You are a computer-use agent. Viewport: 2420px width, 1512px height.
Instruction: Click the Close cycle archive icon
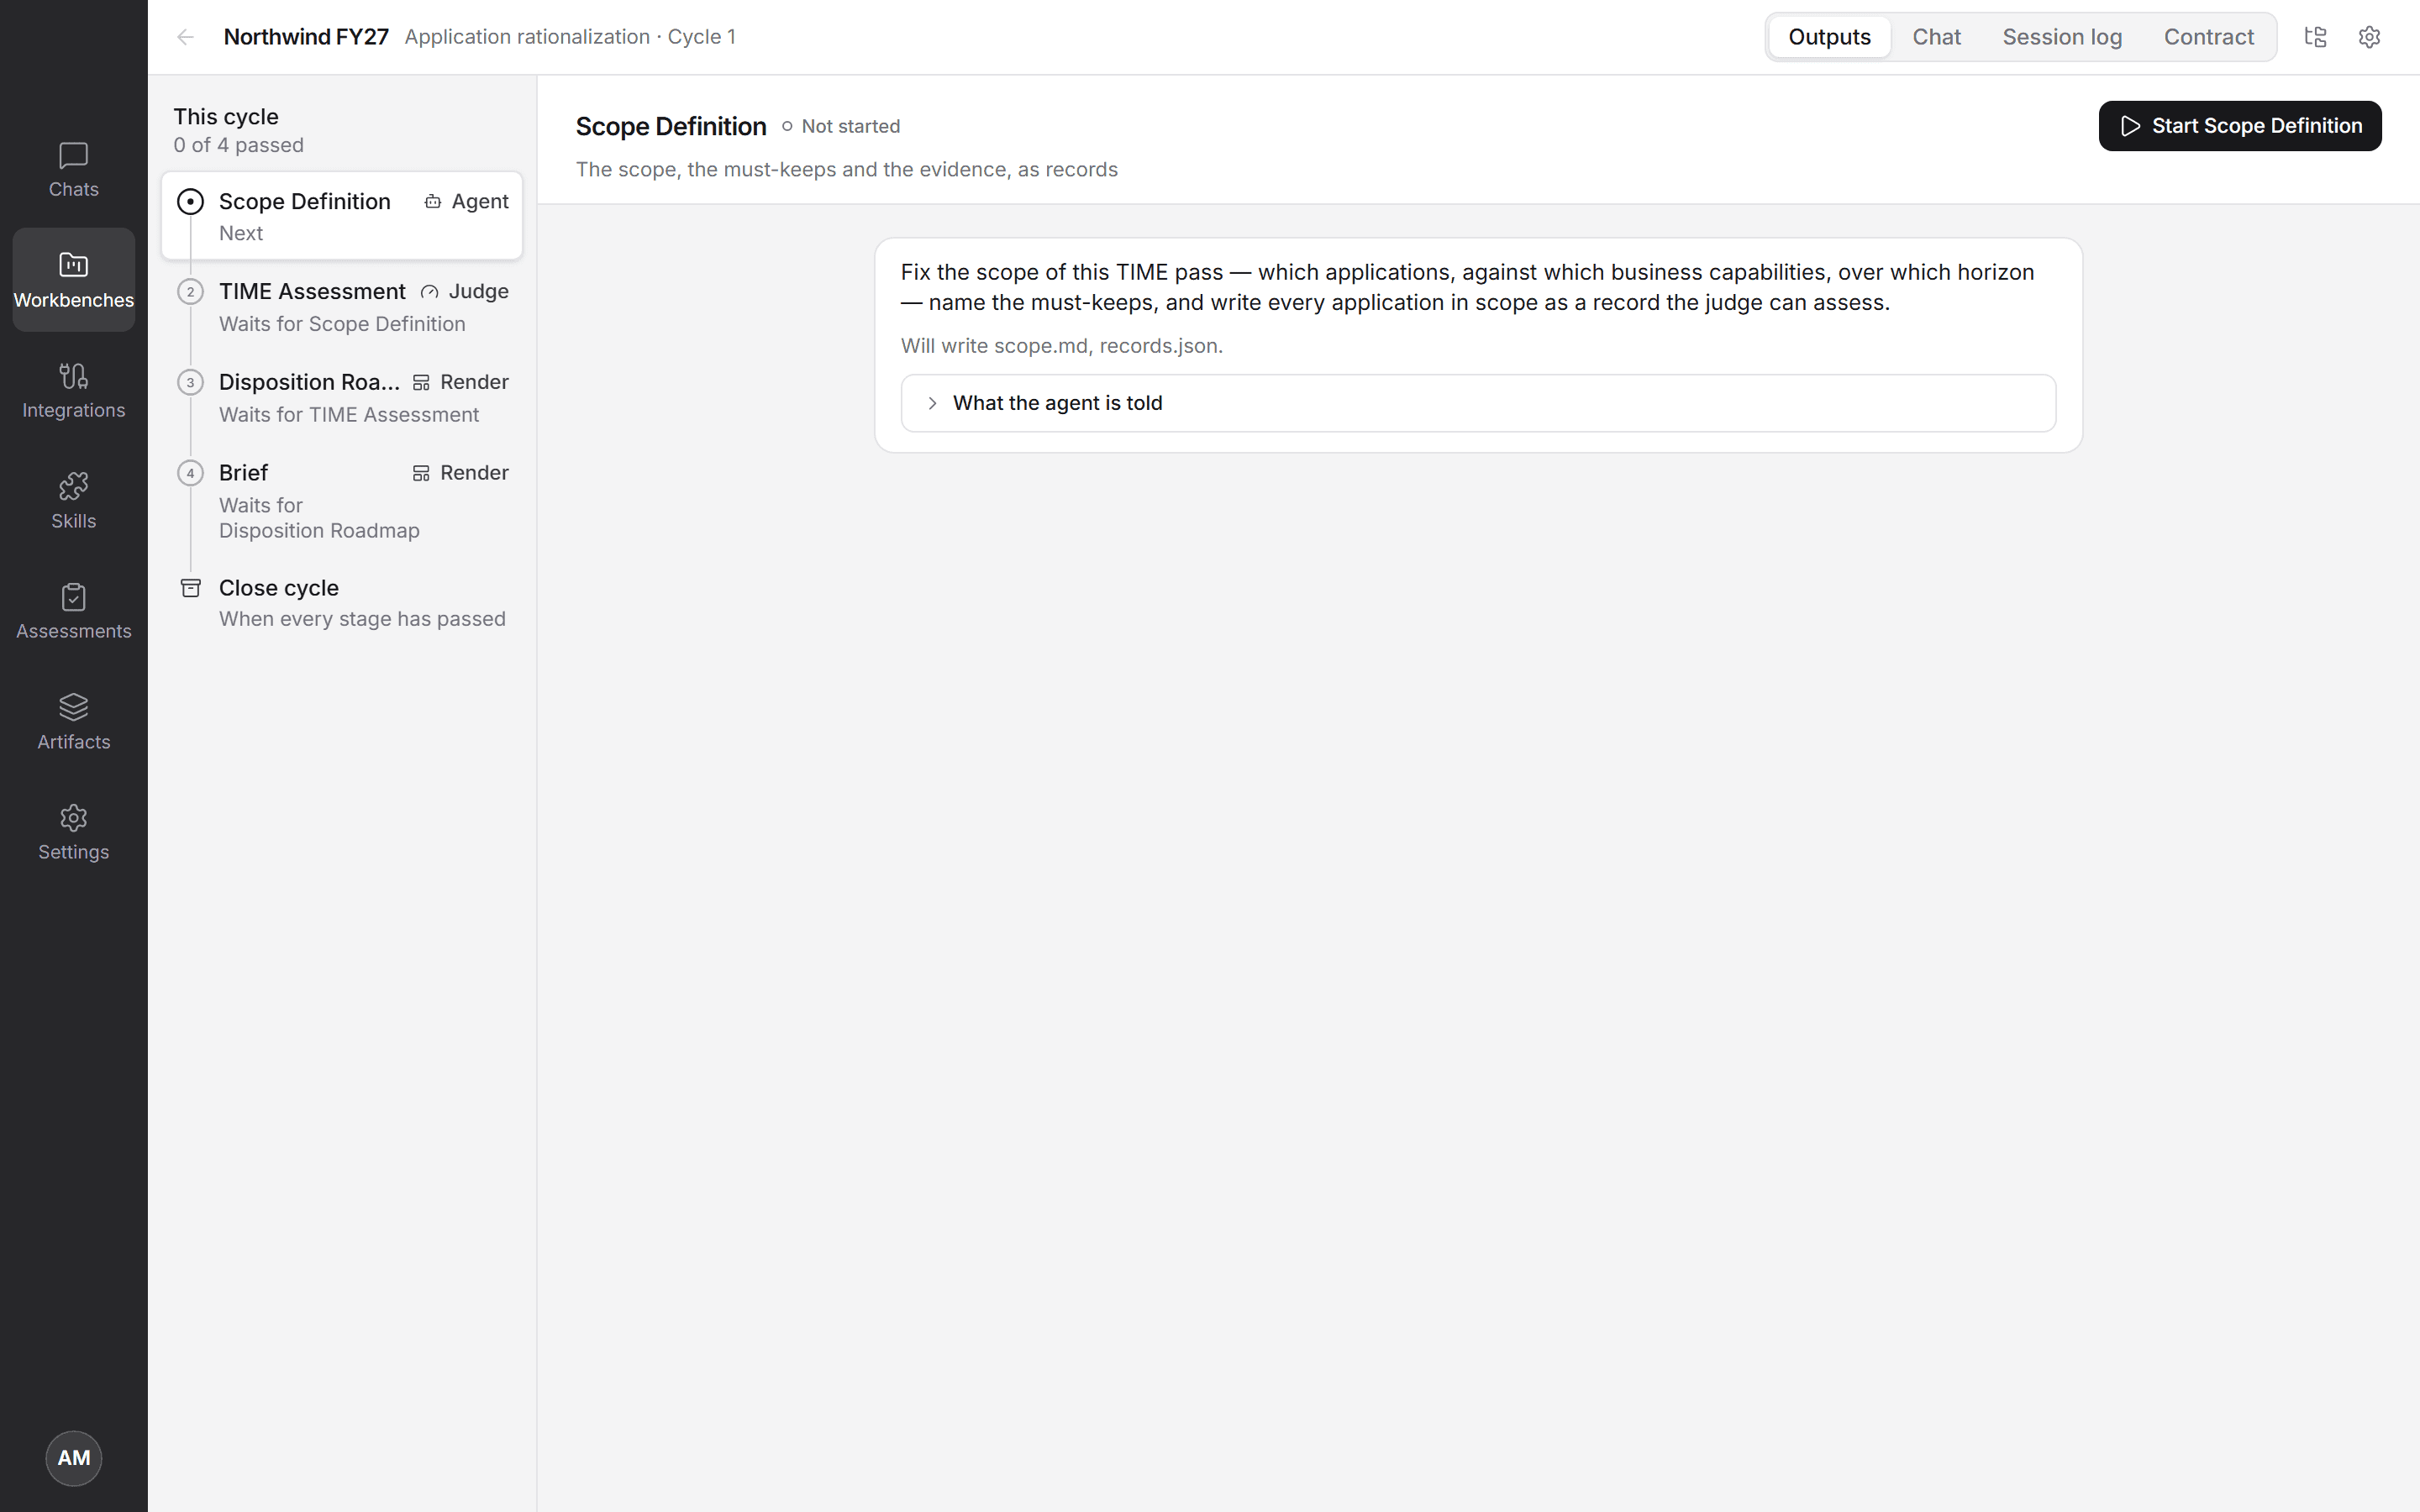pos(190,588)
